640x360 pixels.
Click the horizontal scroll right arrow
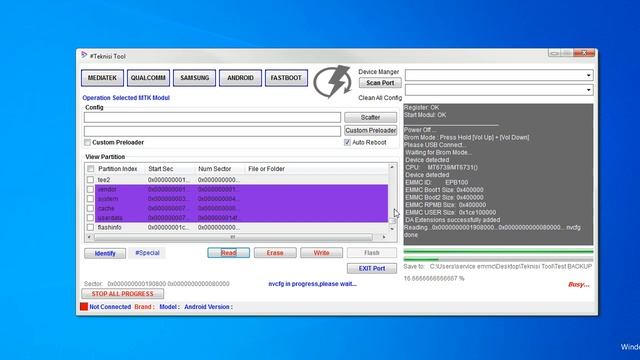(x=384, y=237)
